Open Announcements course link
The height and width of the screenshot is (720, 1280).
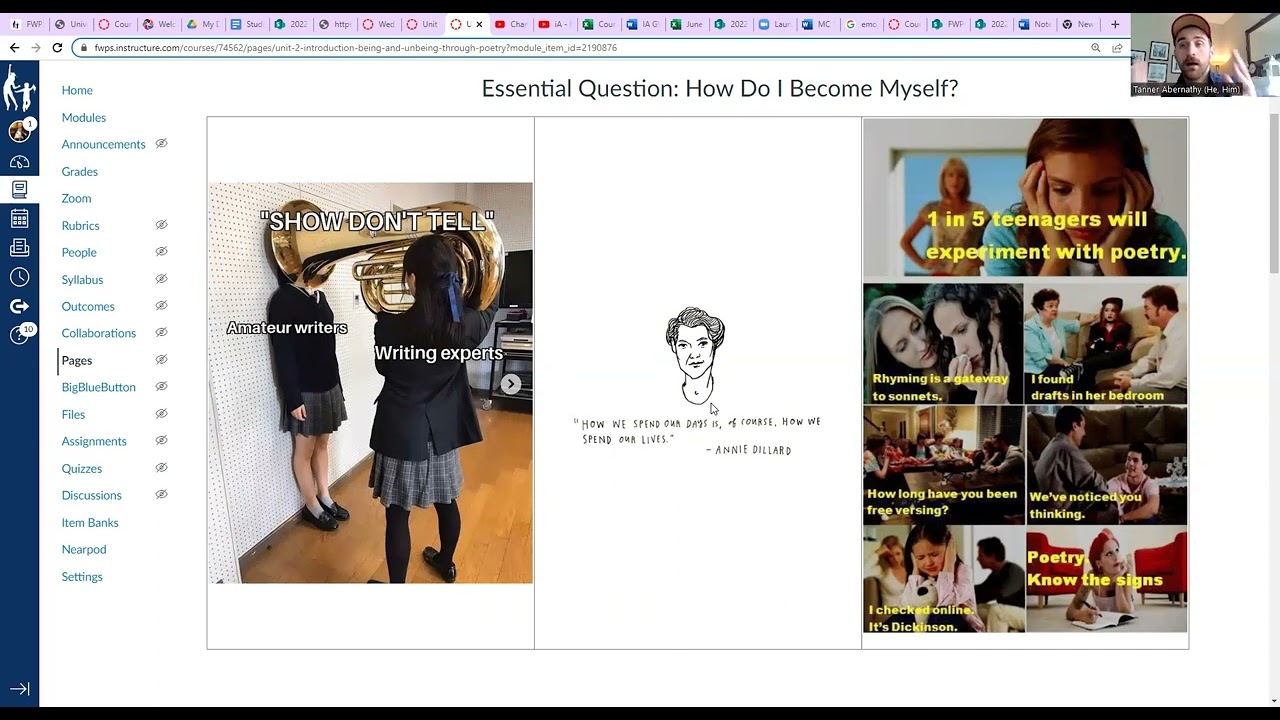(103, 144)
